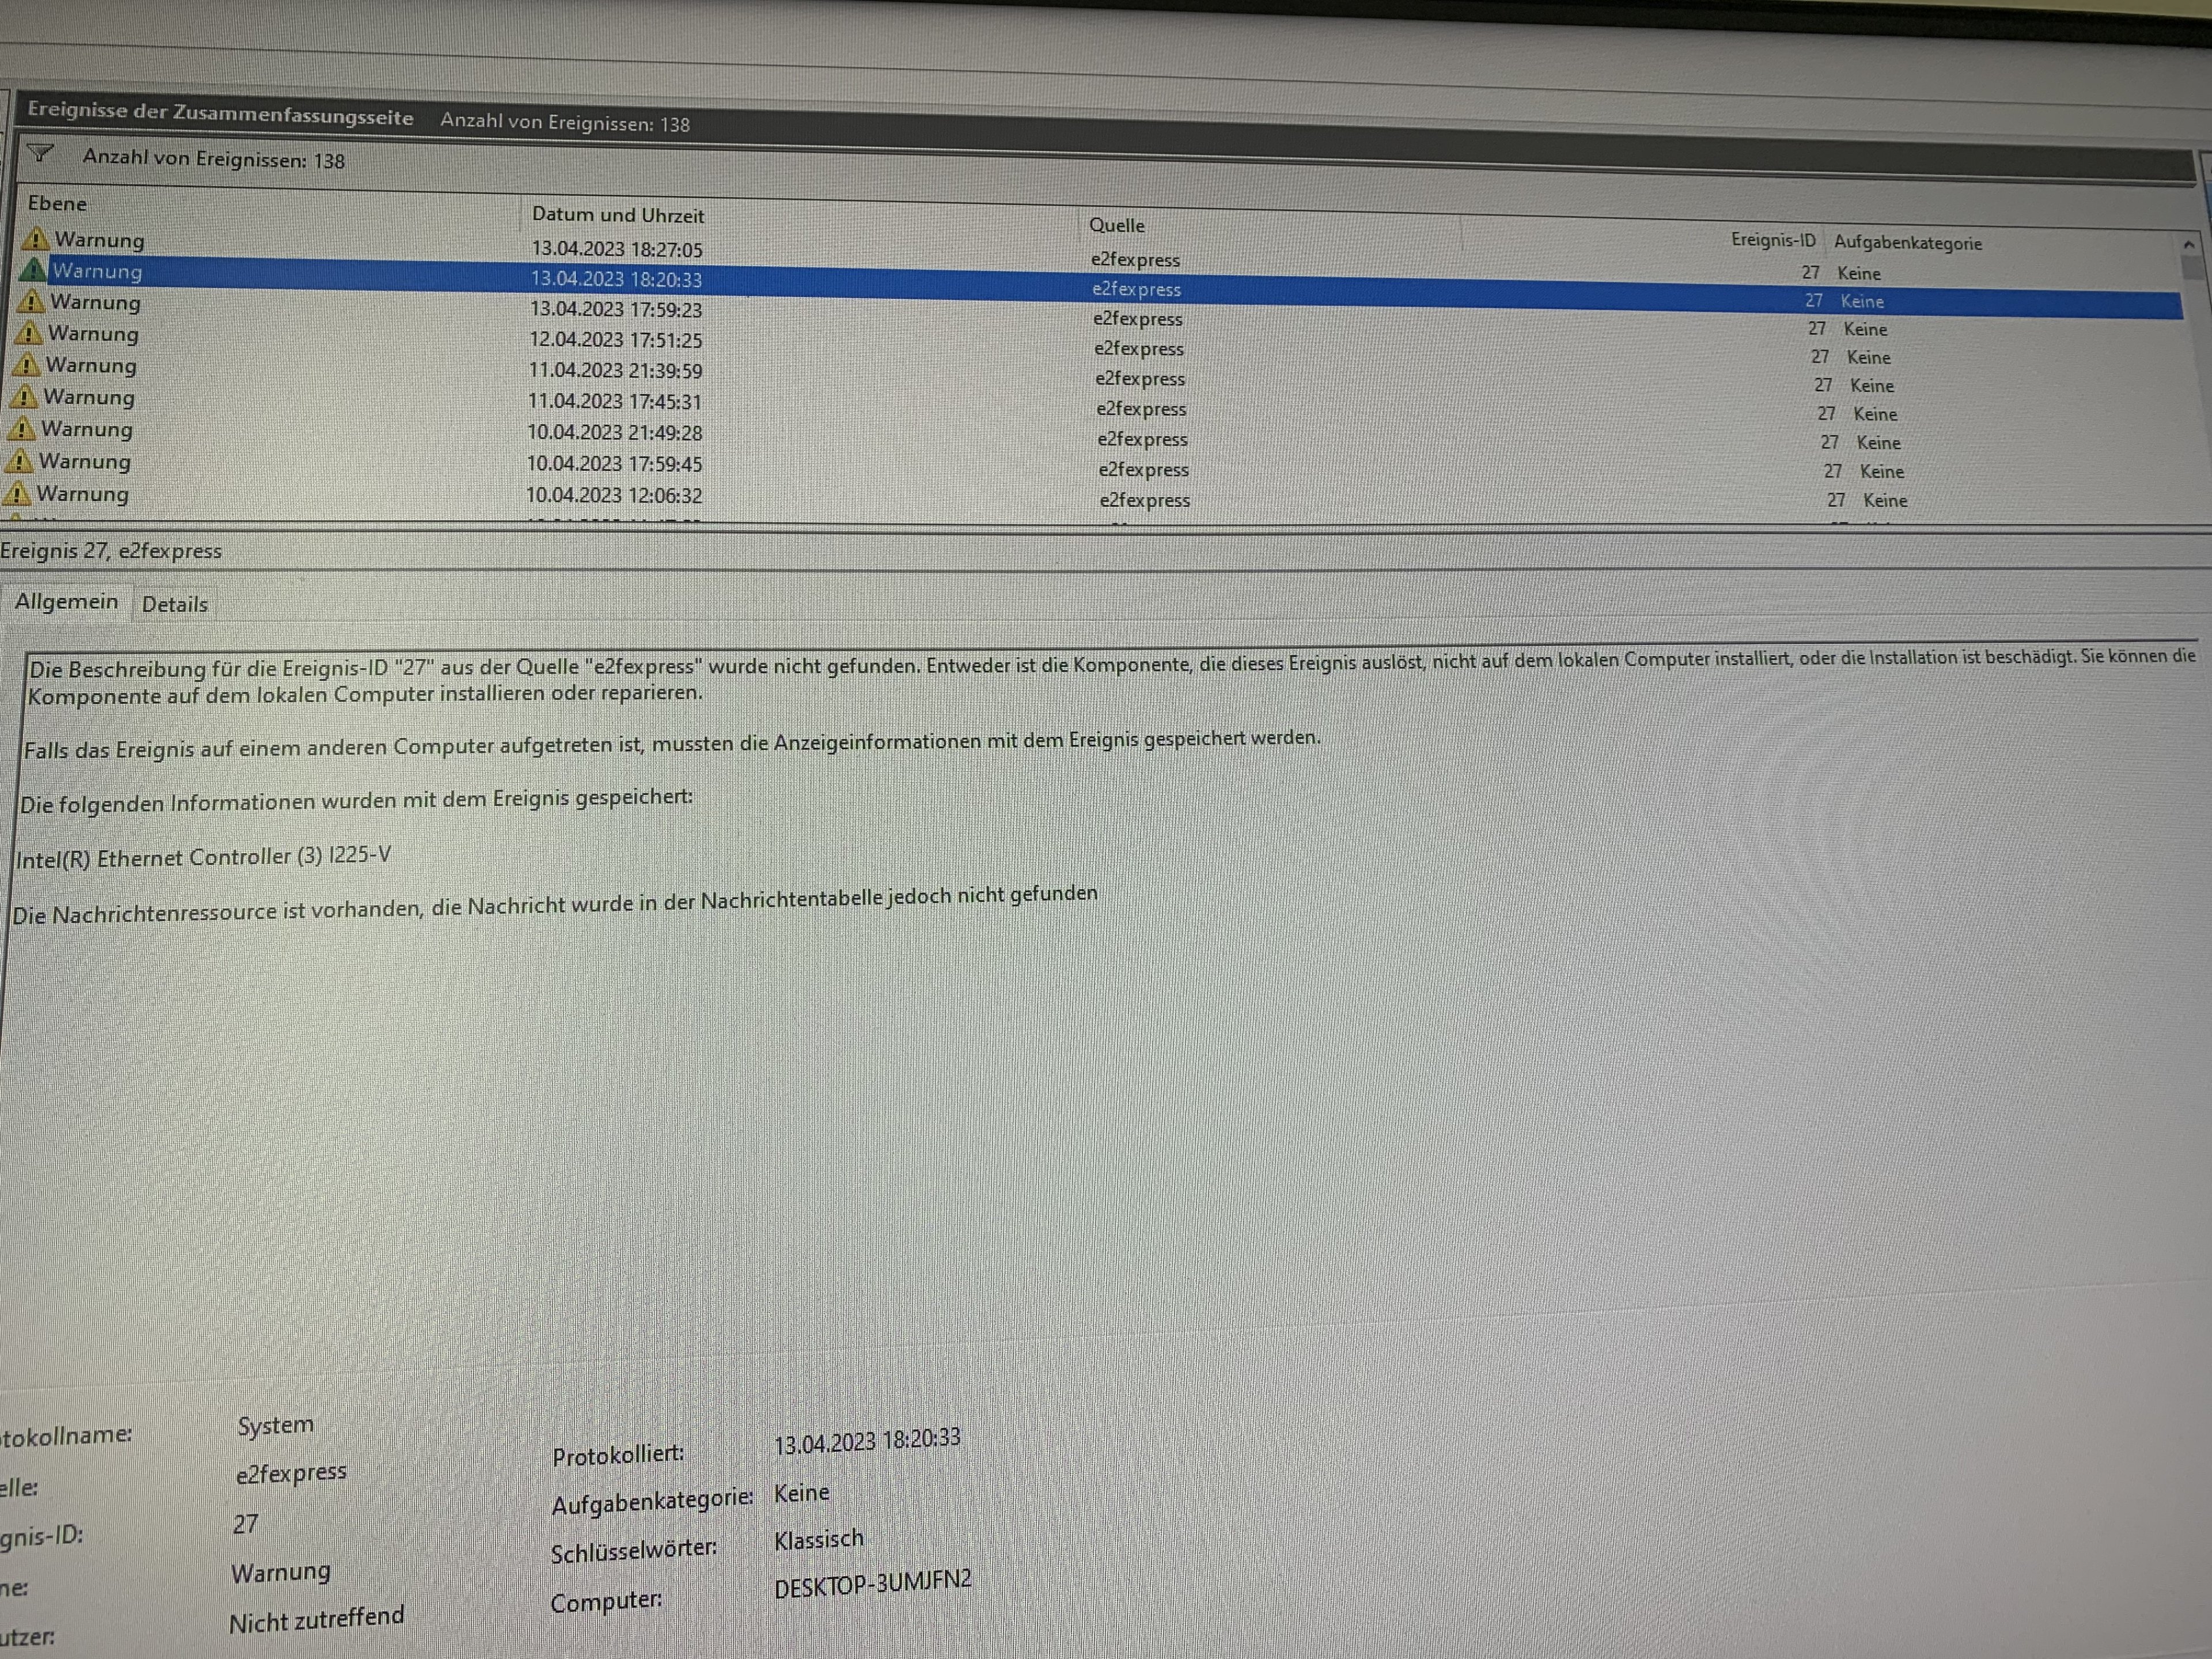Screen dimensions: 2212x1659
Task: Select the highlighted 13.04.2023 18:20:33 event row
Action: point(616,279)
